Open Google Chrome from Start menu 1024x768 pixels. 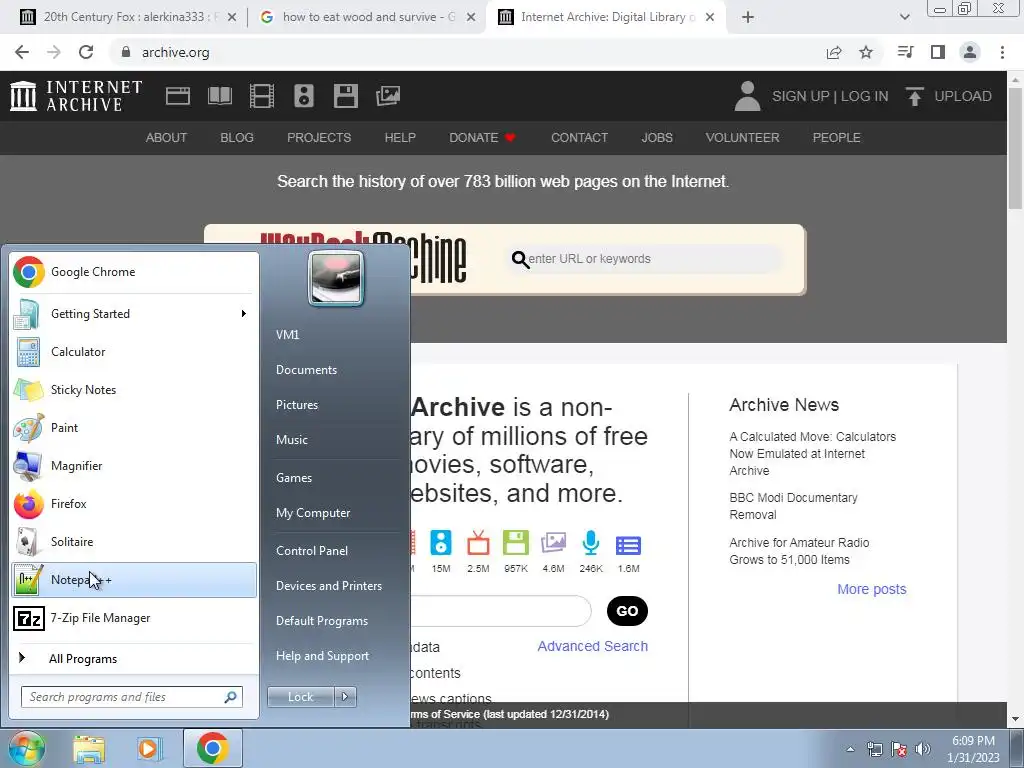(x=134, y=272)
